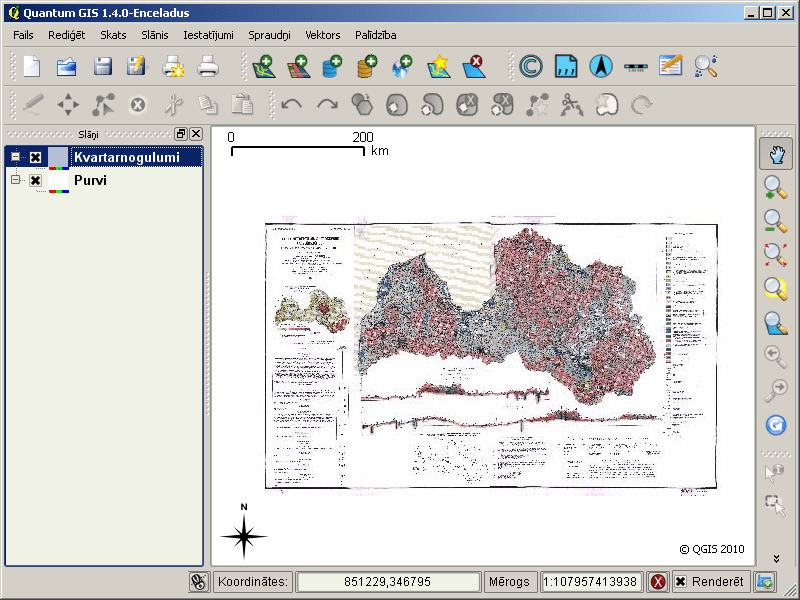The image size is (800, 600).
Task: Click the Purvi layer color swatch
Action: pyautogui.click(x=58, y=180)
